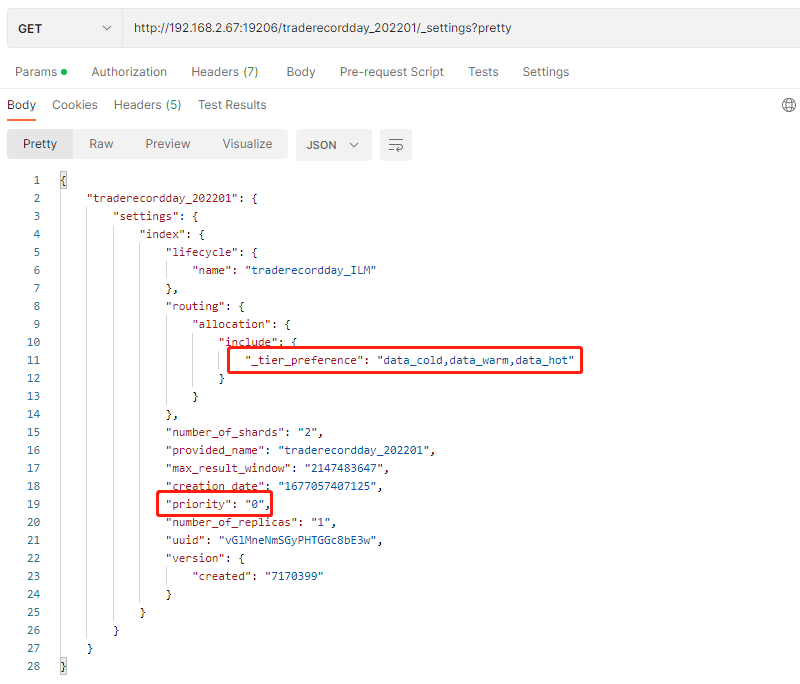The height and width of the screenshot is (684, 800).
Task: Click the "max_result_window" key text
Action: tap(229, 468)
